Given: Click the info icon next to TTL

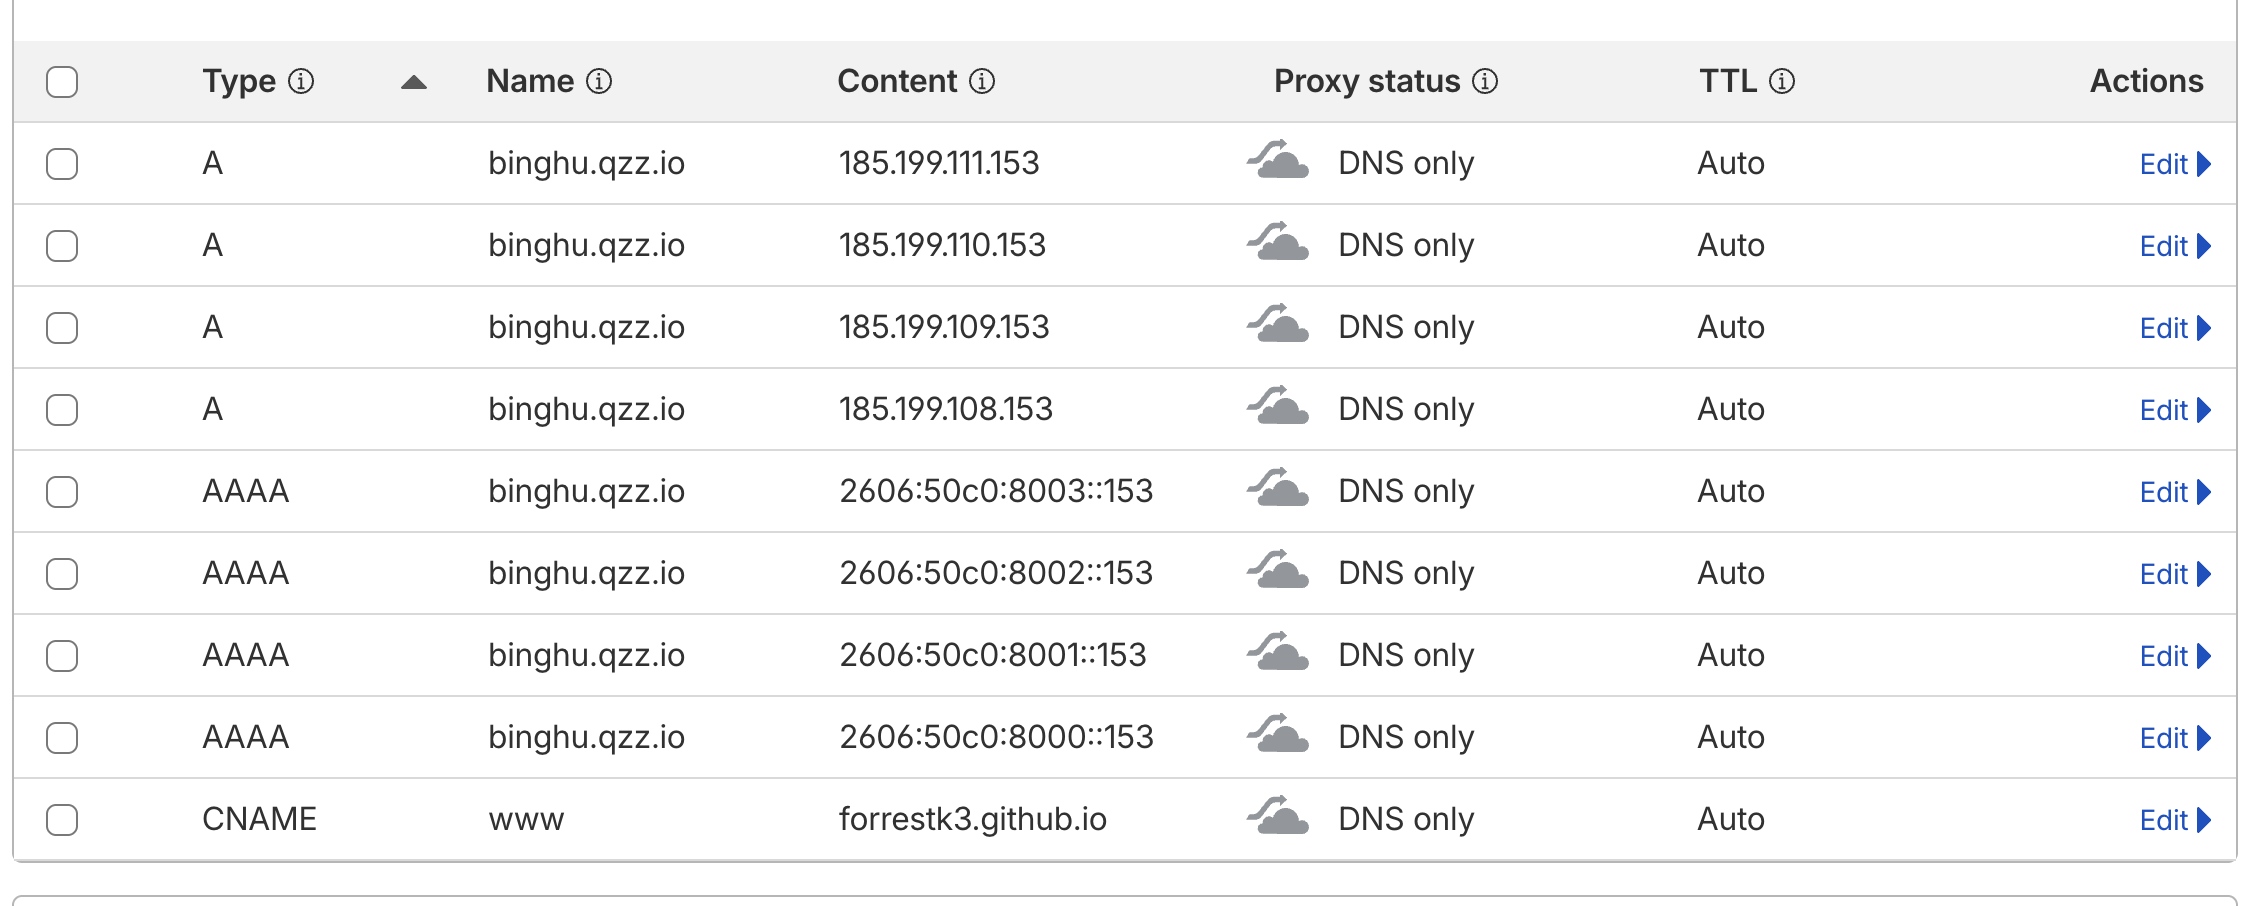Looking at the screenshot, I should tap(1782, 81).
